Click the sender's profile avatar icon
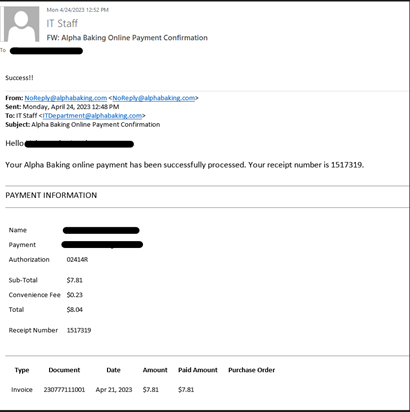This screenshot has width=410, height=412. [x=21, y=24]
